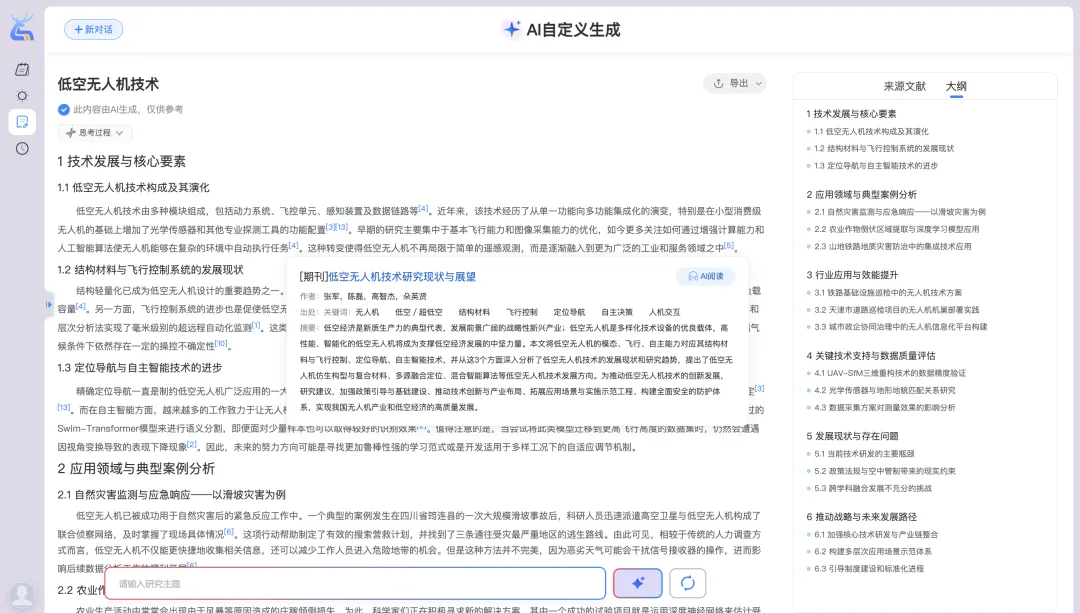Switch to the 来源文献 tab
The image size is (1080, 613).
pyautogui.click(x=904, y=87)
